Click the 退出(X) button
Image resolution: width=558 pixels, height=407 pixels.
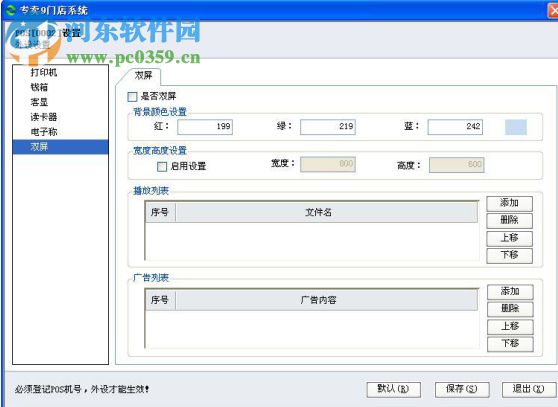click(x=529, y=390)
